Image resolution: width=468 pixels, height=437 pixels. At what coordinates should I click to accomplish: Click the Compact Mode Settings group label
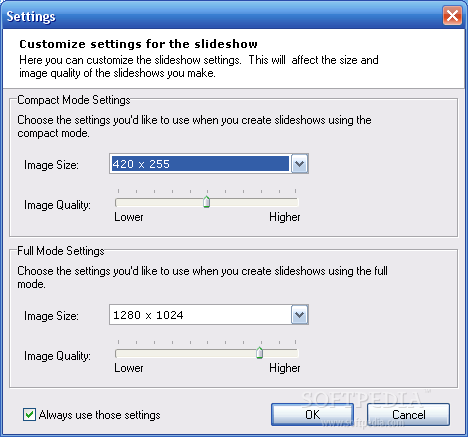(x=74, y=100)
